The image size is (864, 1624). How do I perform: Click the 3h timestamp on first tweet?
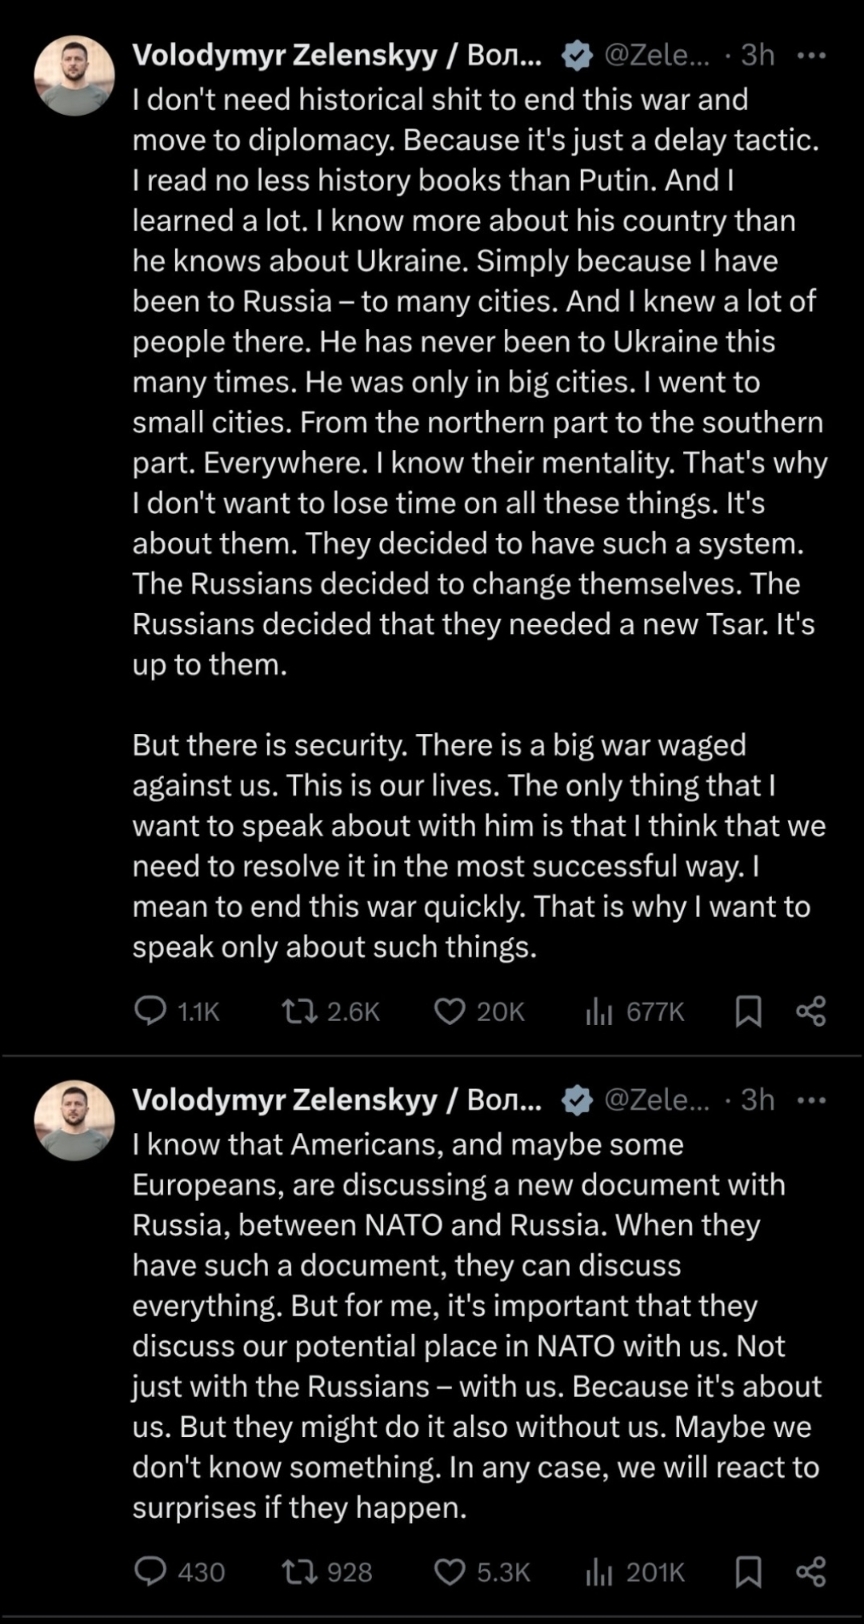(x=757, y=55)
